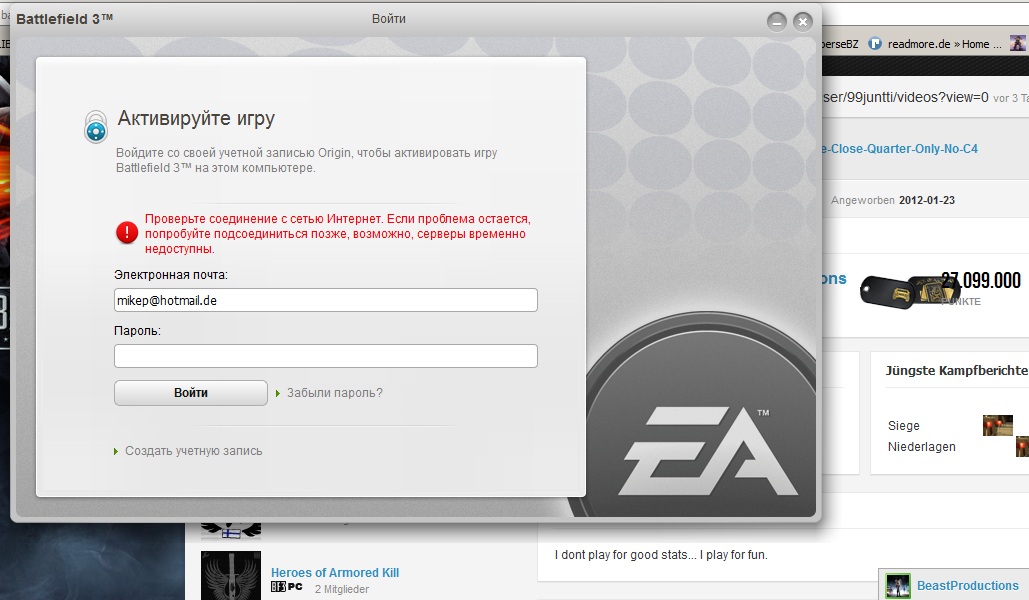Click the 27.099.000 points value

[x=981, y=280]
